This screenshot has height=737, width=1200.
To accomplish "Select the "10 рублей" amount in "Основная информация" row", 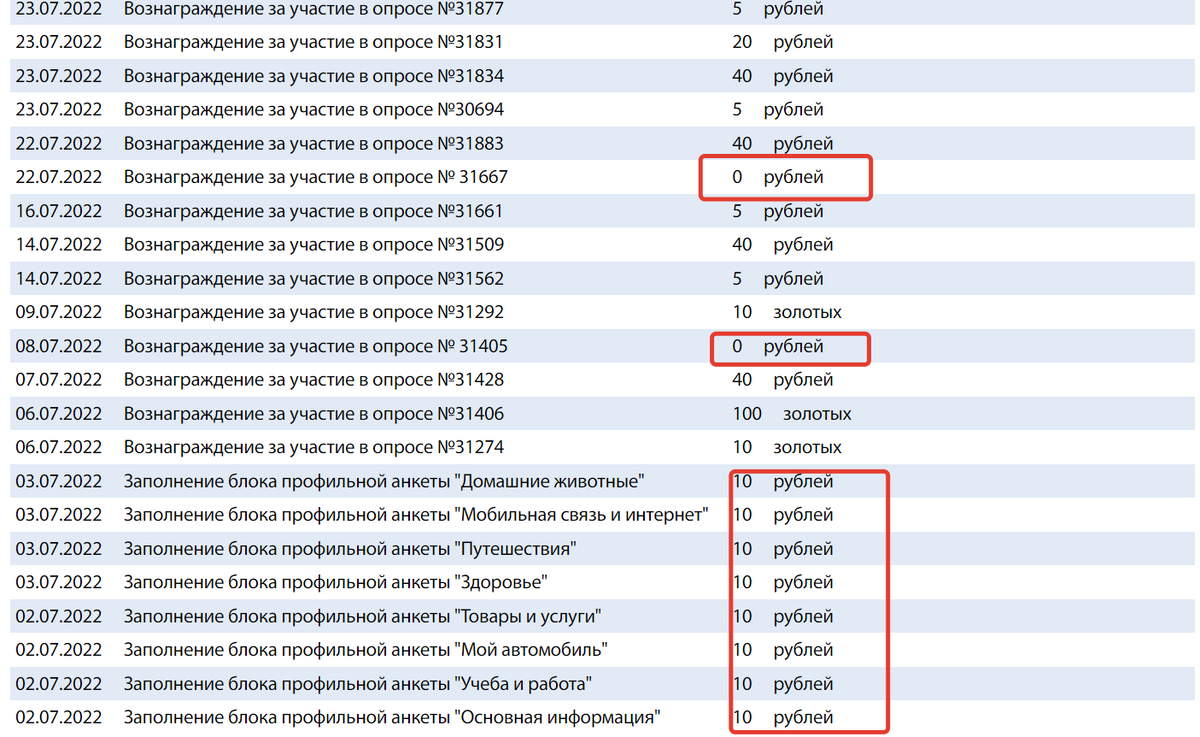I will tap(783, 718).
